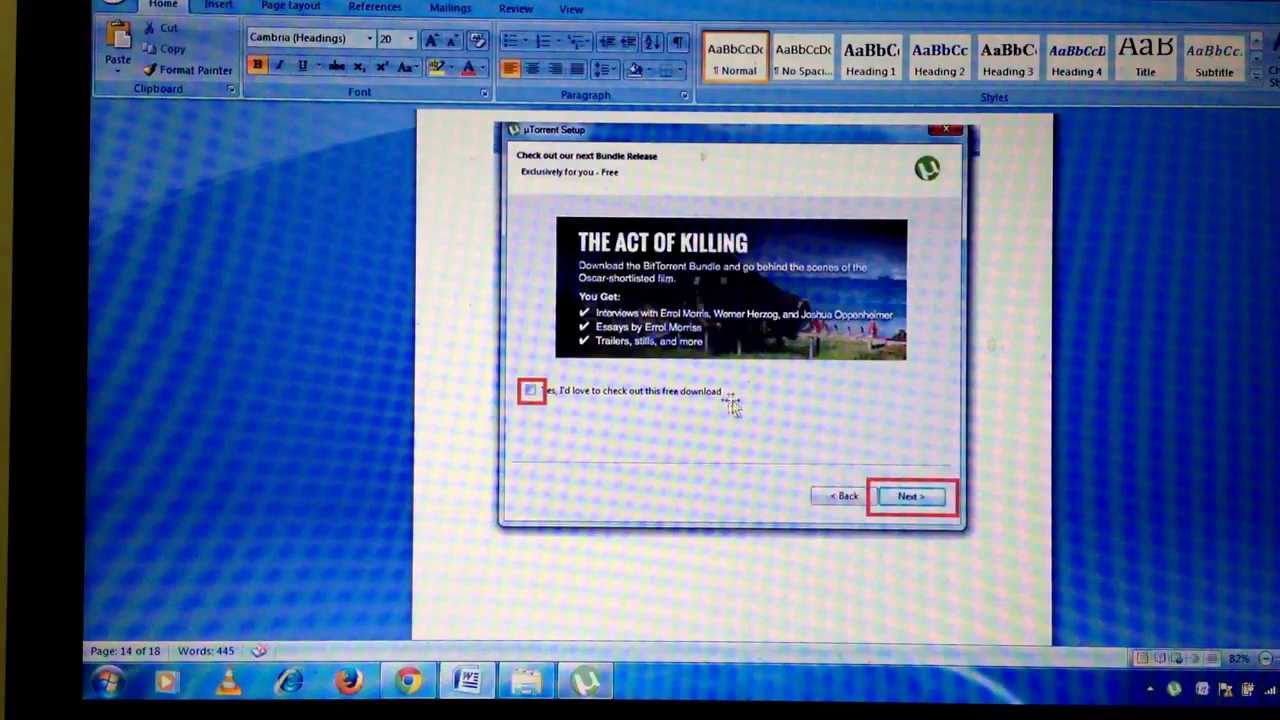The height and width of the screenshot is (720, 1280).
Task: Switch to the Page Layout tab
Action: point(291,5)
